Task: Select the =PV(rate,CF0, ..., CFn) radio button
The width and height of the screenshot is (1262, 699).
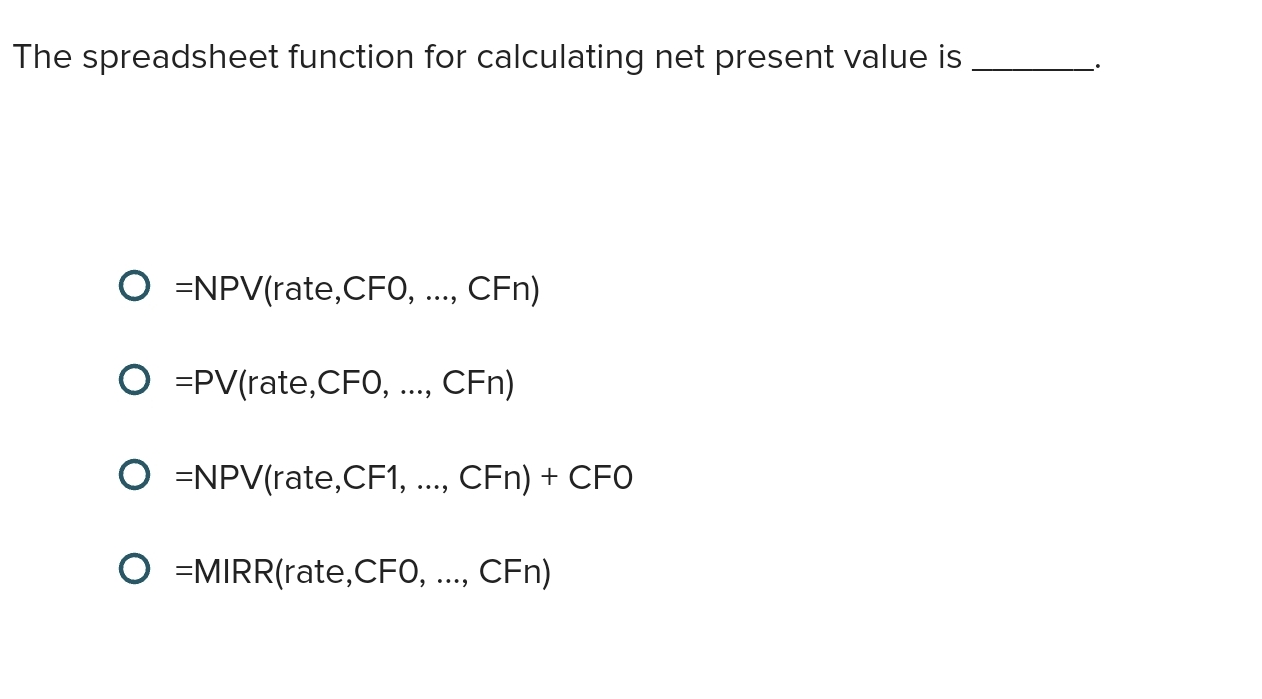Action: (135, 379)
